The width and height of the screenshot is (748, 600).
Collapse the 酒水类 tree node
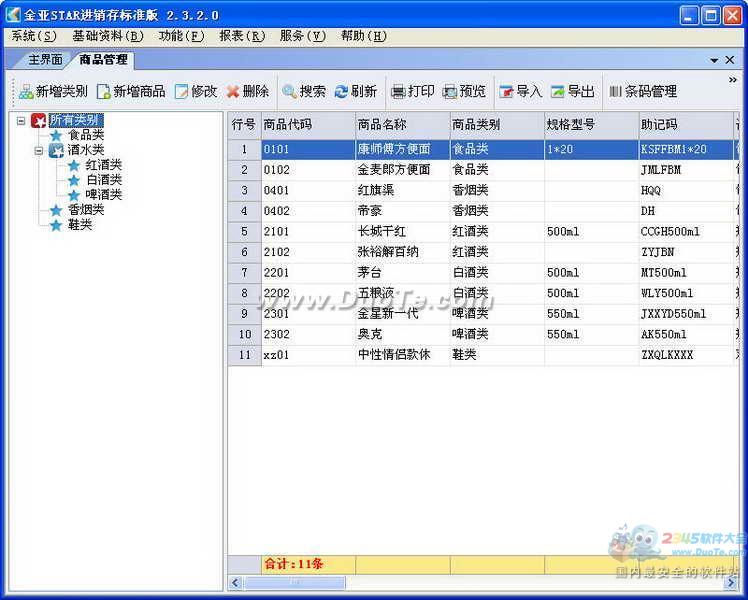click(38, 151)
